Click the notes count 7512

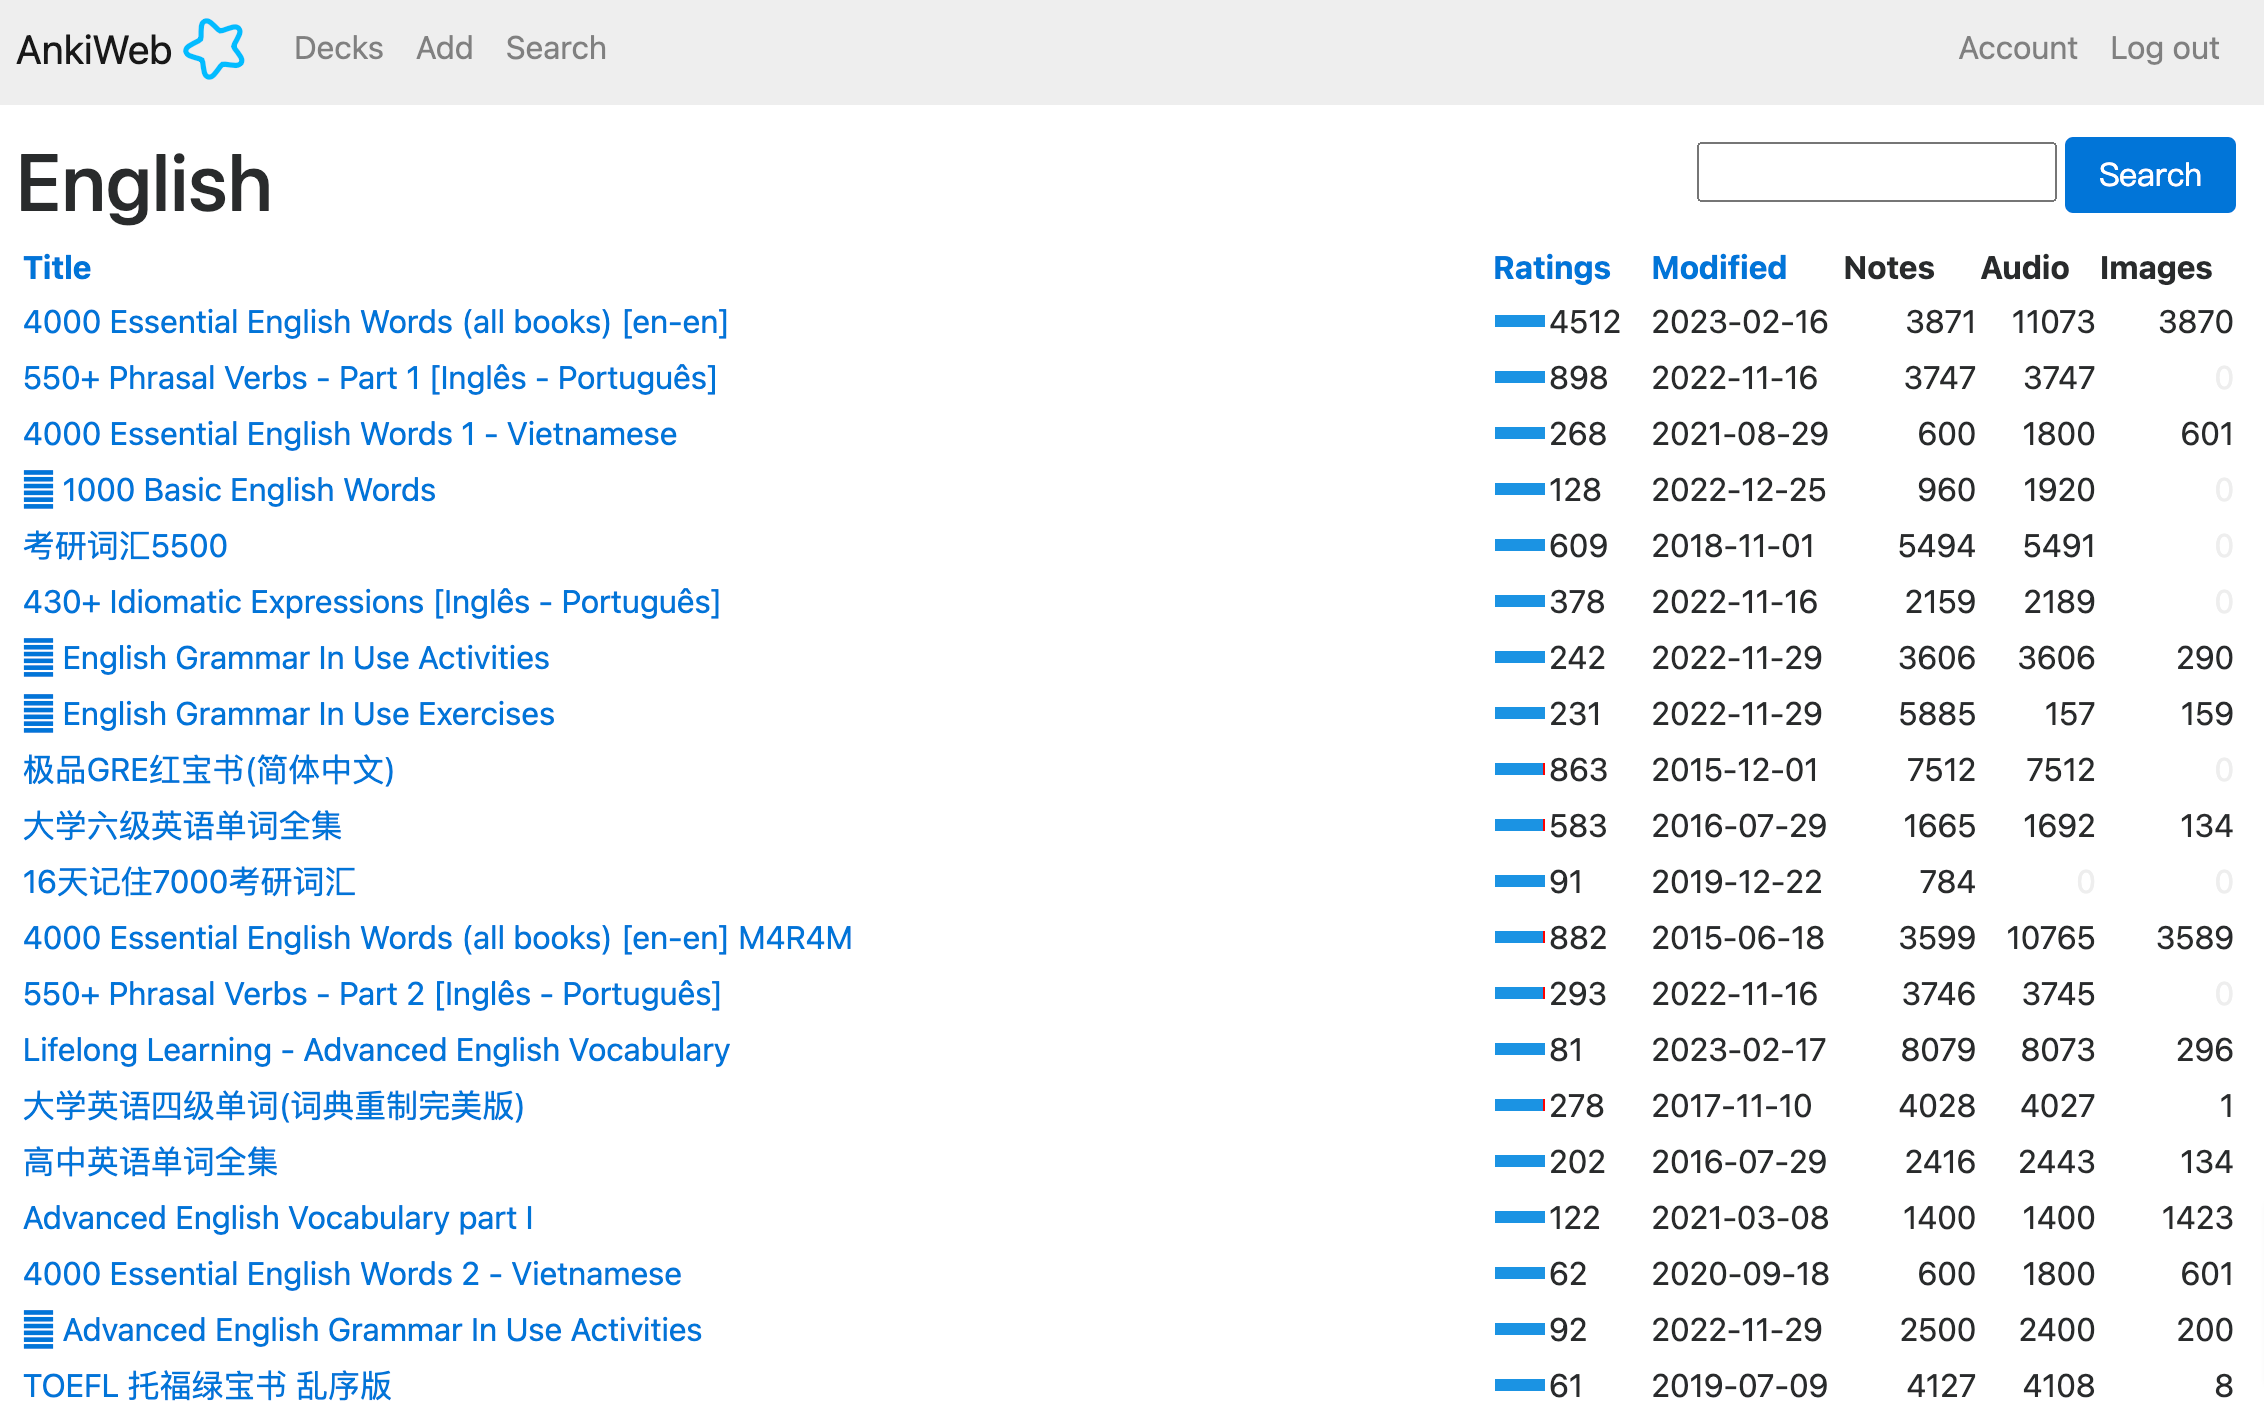(1941, 770)
